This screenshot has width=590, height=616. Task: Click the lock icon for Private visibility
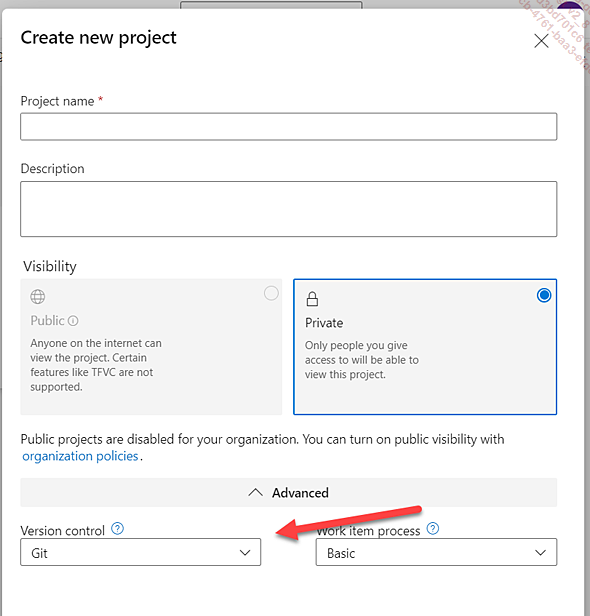coord(312,299)
